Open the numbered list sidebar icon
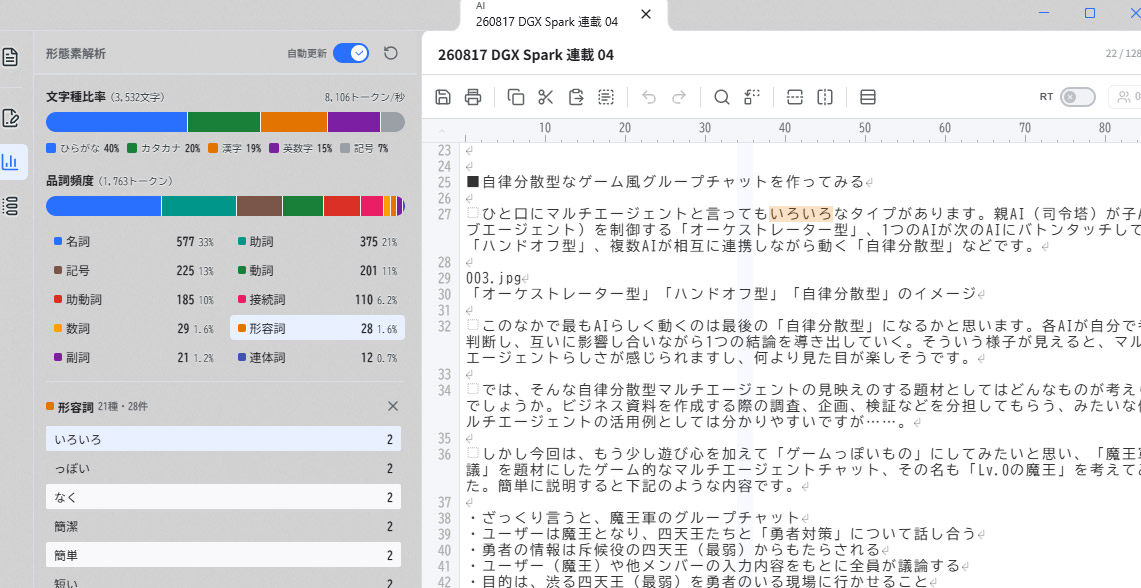This screenshot has width=1141, height=588. (10, 206)
